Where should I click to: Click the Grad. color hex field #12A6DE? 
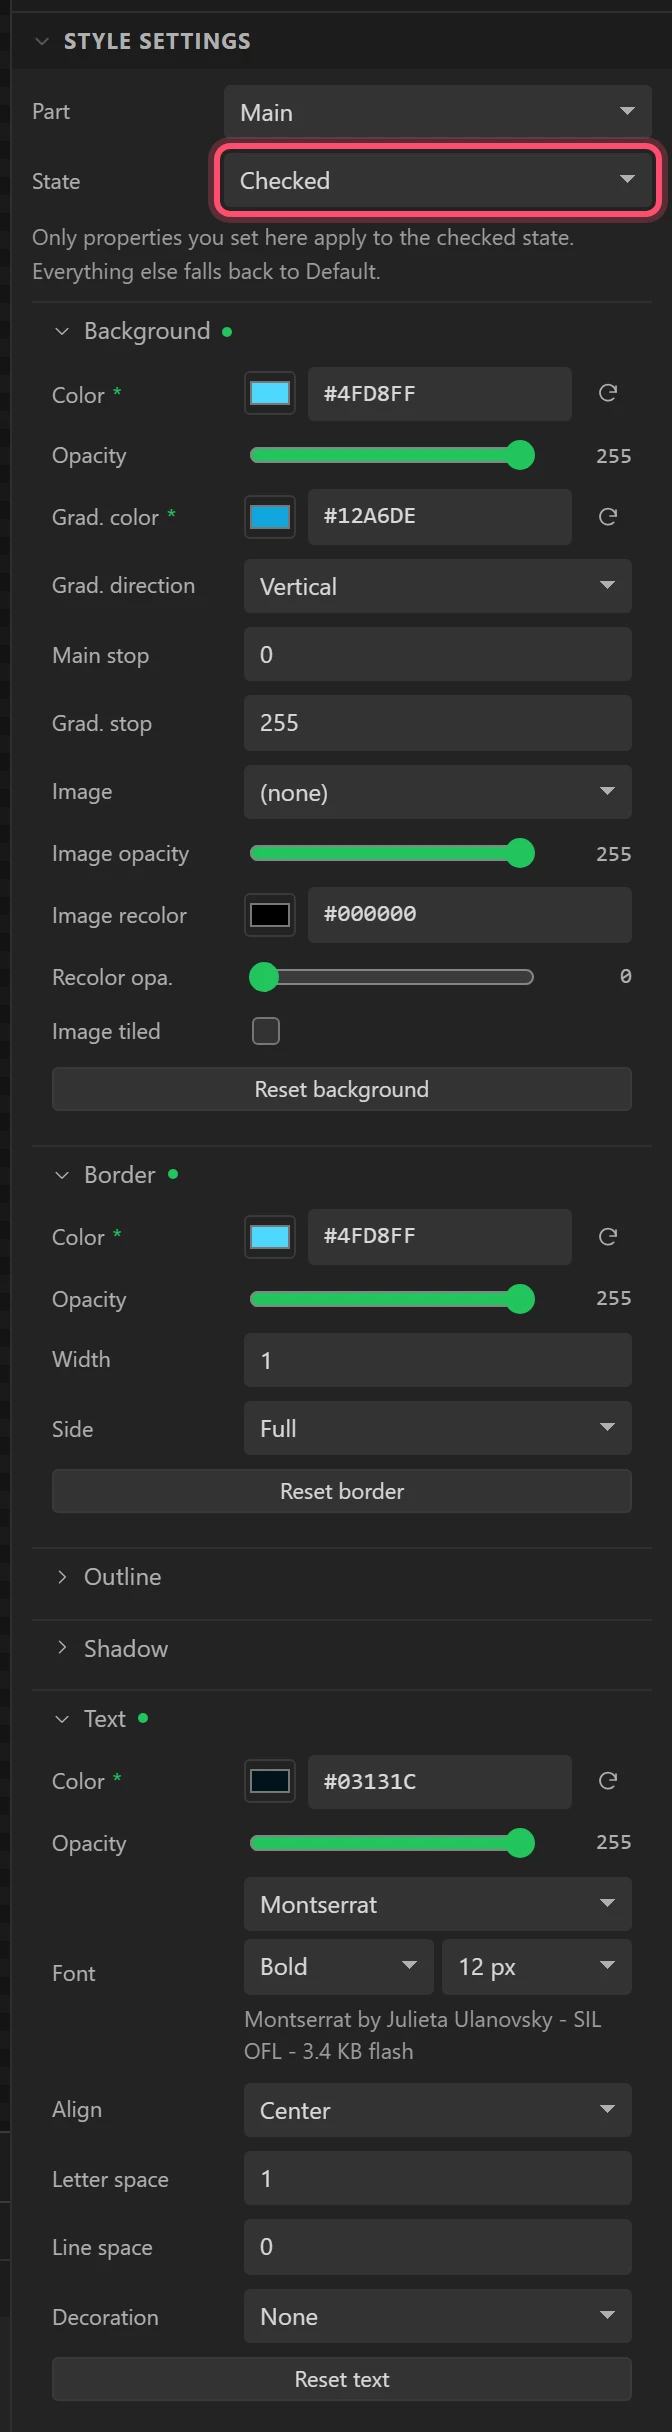440,517
